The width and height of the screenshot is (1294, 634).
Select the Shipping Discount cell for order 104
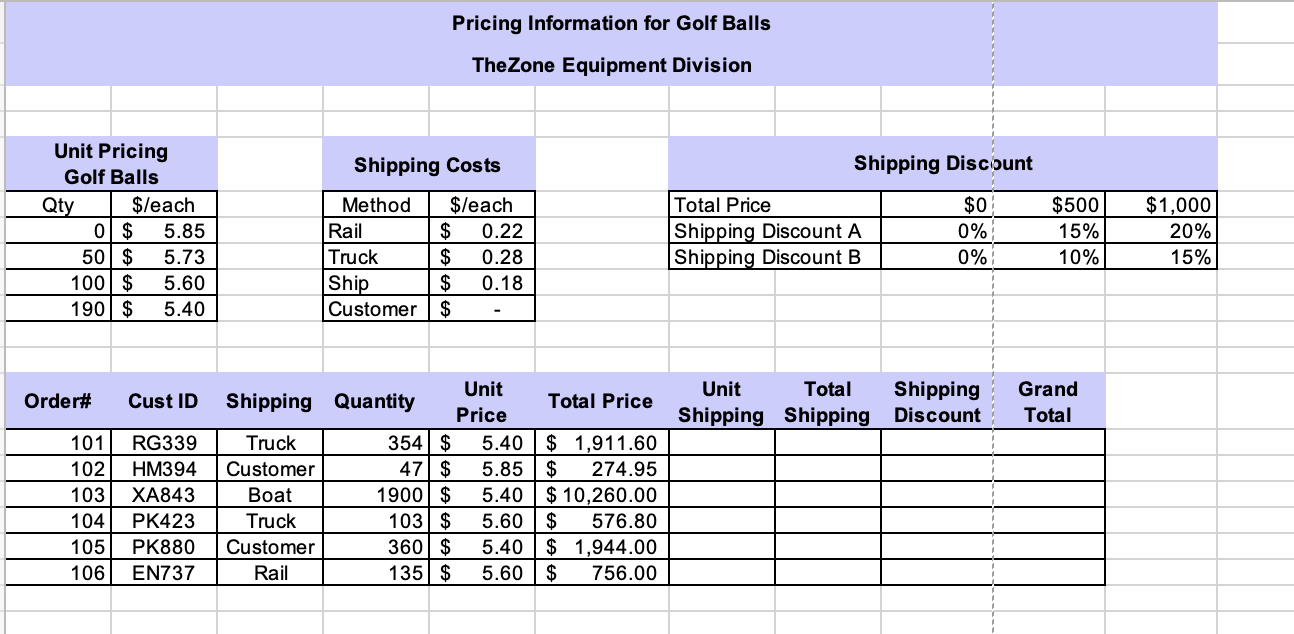click(936, 521)
